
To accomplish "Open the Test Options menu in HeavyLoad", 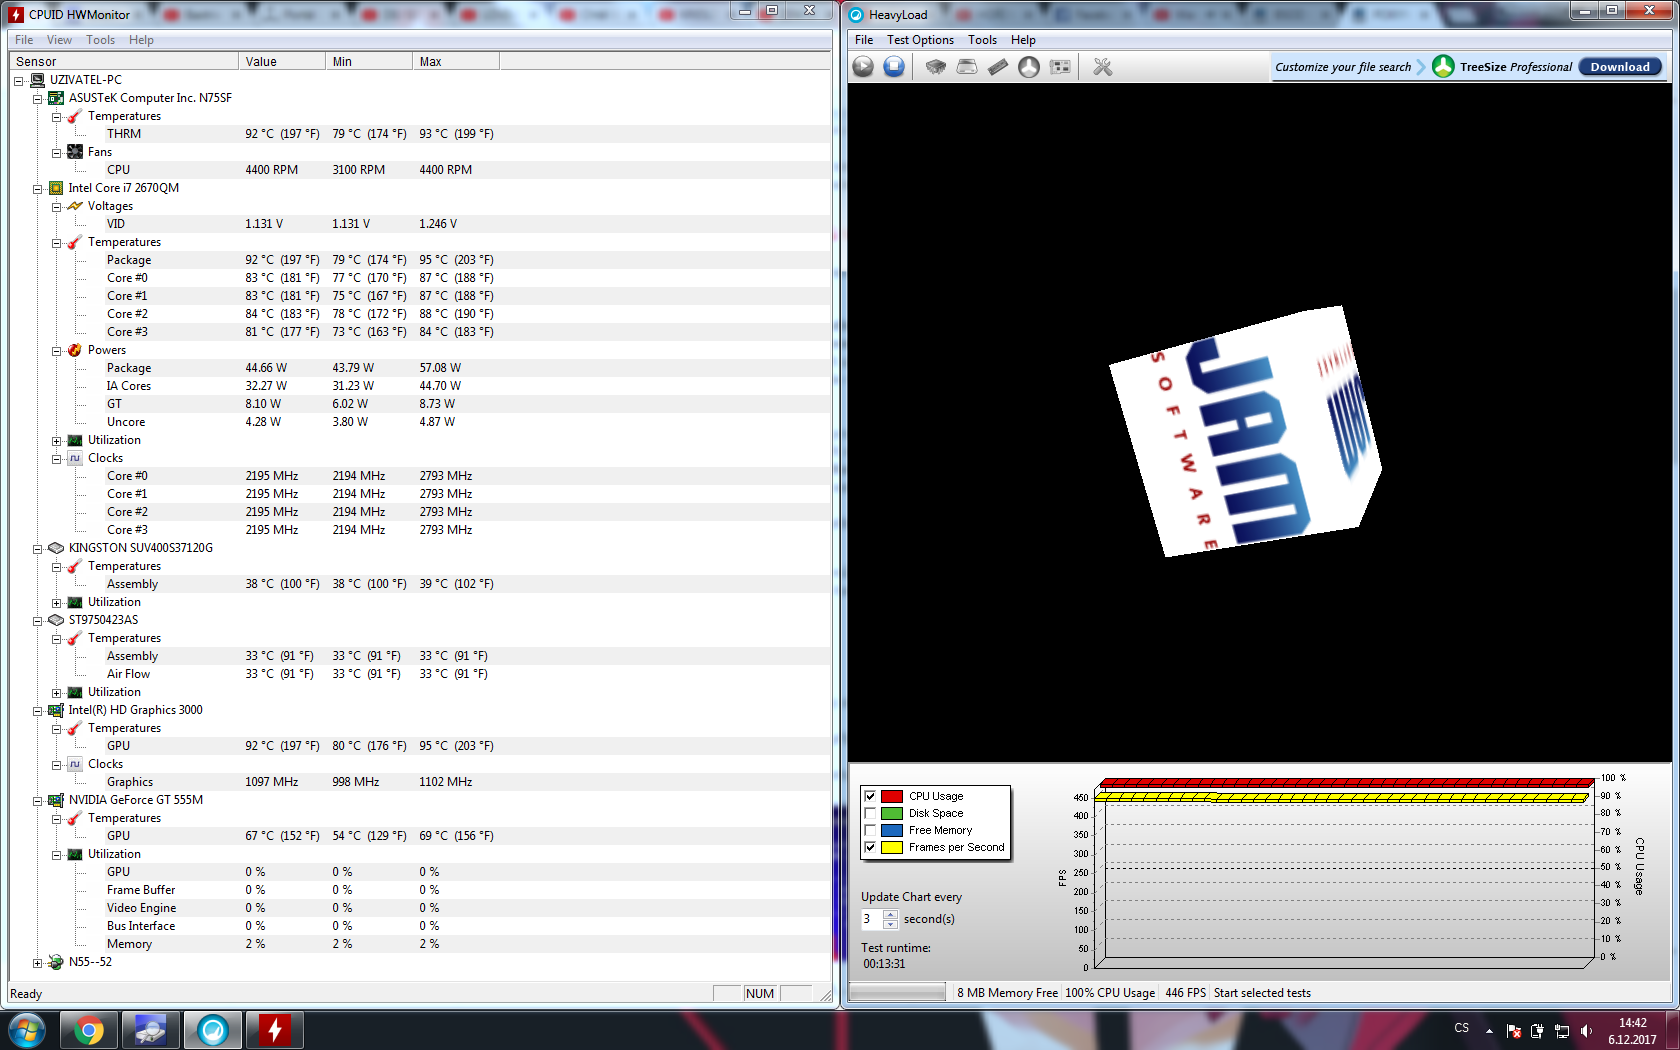I will tap(920, 40).
